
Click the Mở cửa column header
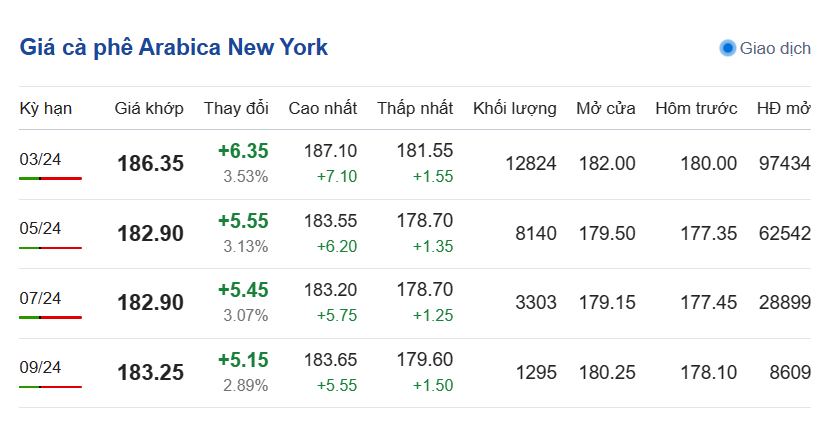coord(606,108)
